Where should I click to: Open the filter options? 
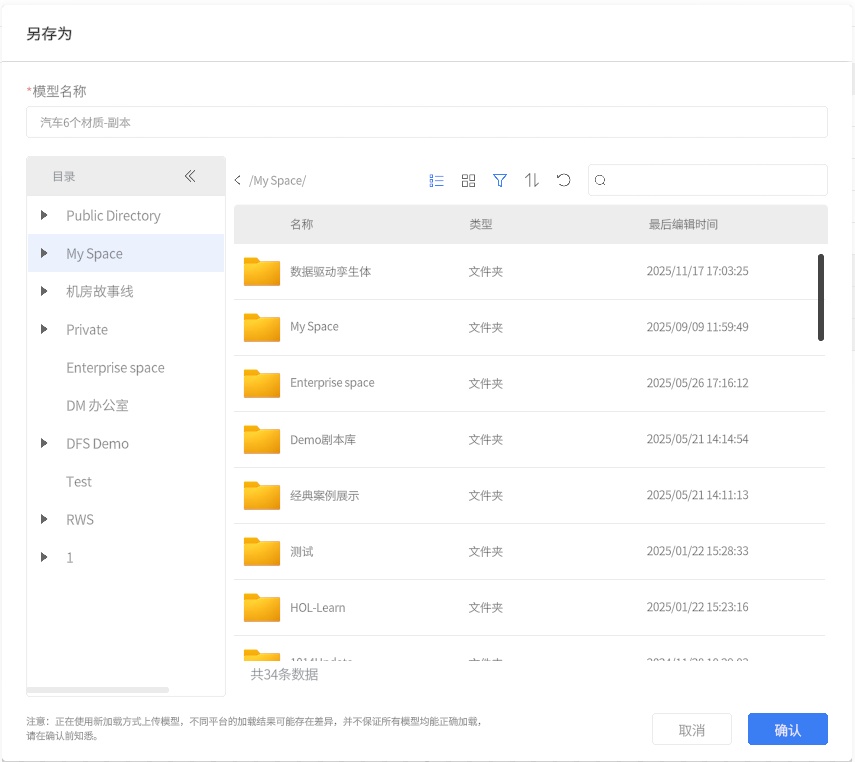coord(500,181)
